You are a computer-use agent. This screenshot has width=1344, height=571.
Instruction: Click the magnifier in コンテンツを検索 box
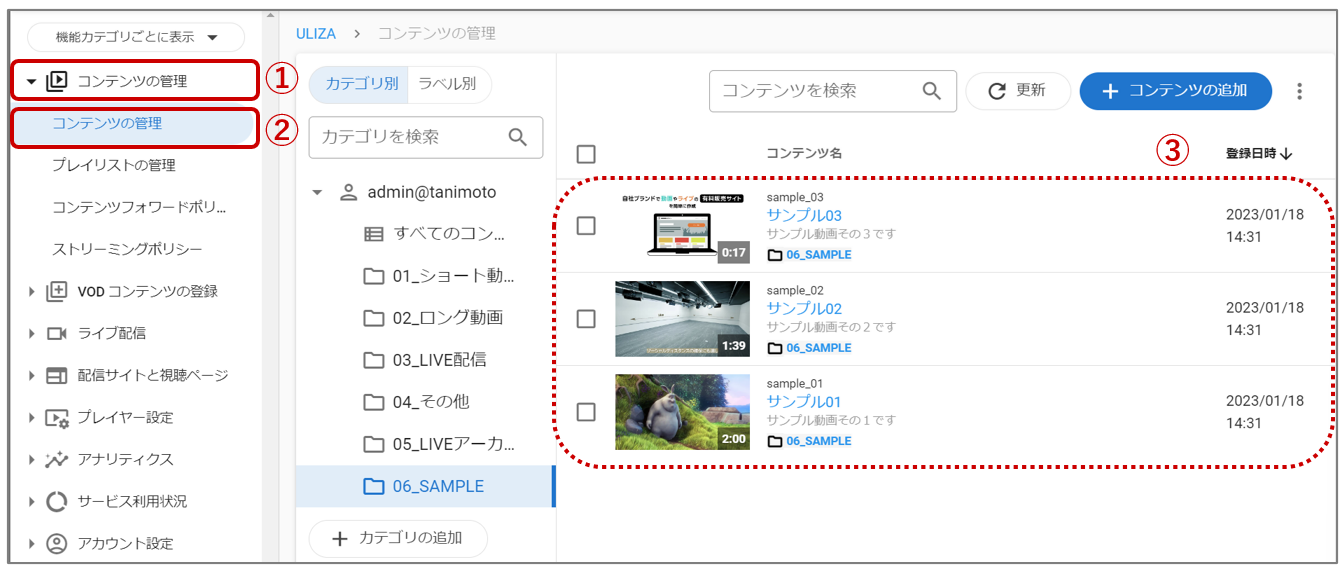[932, 91]
